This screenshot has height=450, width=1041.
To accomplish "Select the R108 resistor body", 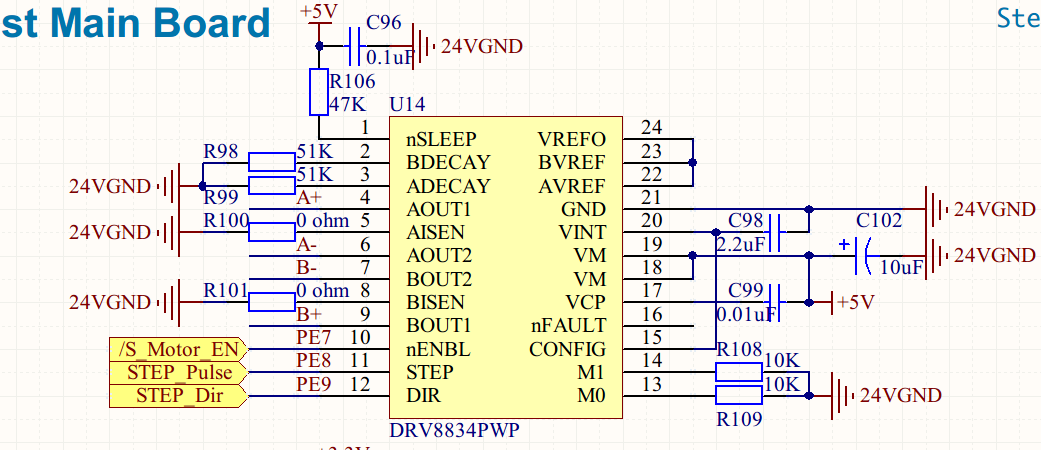I will [x=739, y=372].
